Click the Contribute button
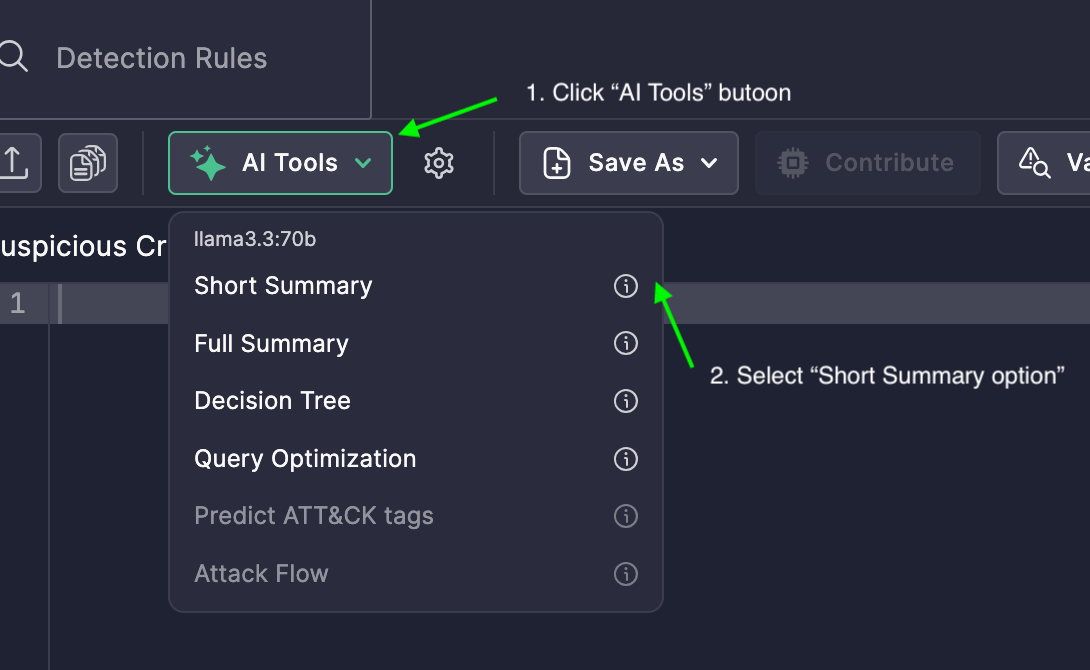 866,163
